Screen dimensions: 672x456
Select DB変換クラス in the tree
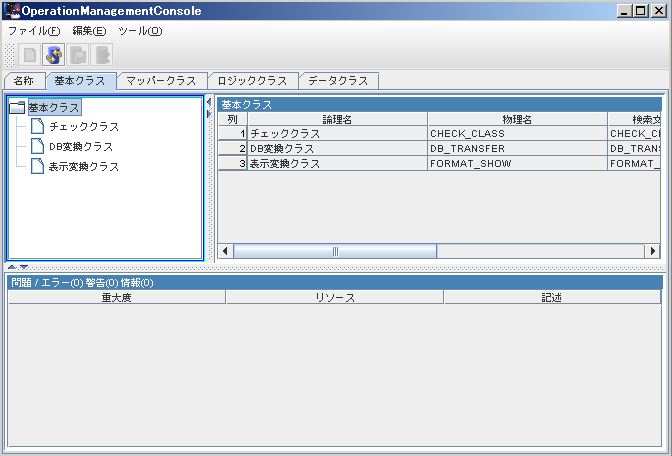pyautogui.click(x=81, y=146)
